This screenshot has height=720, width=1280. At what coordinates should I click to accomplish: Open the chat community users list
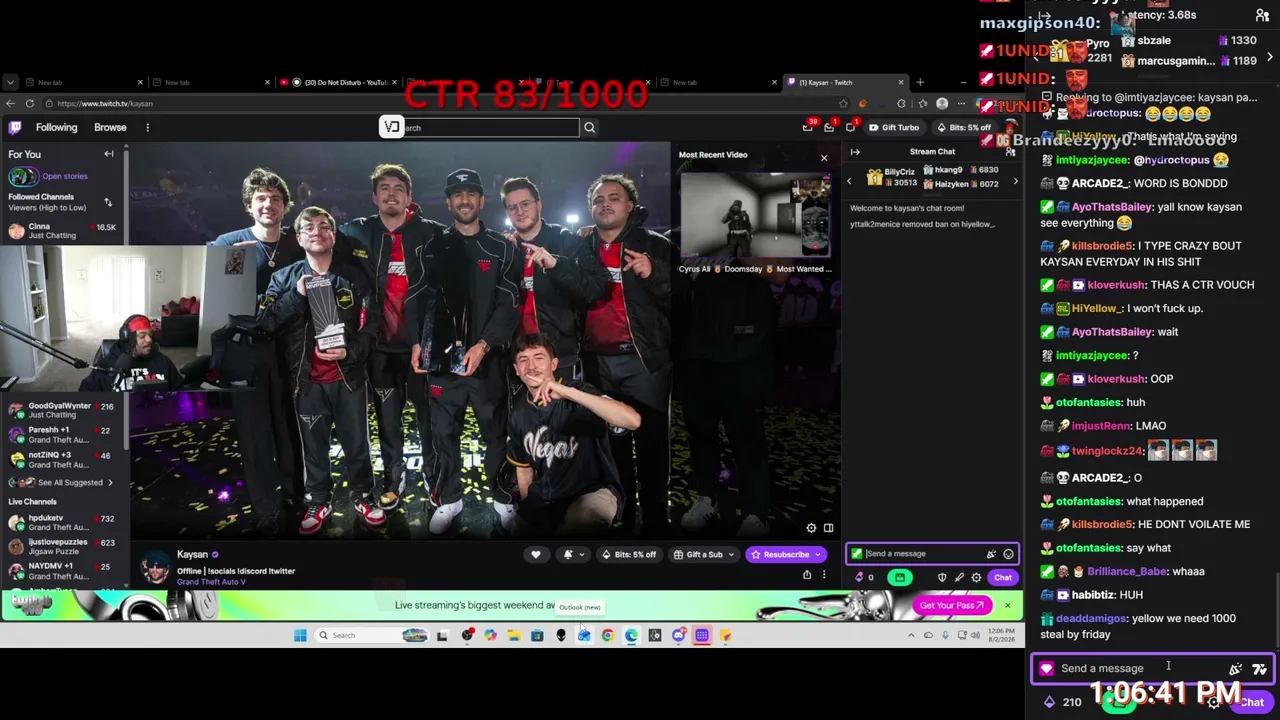click(x=1010, y=152)
